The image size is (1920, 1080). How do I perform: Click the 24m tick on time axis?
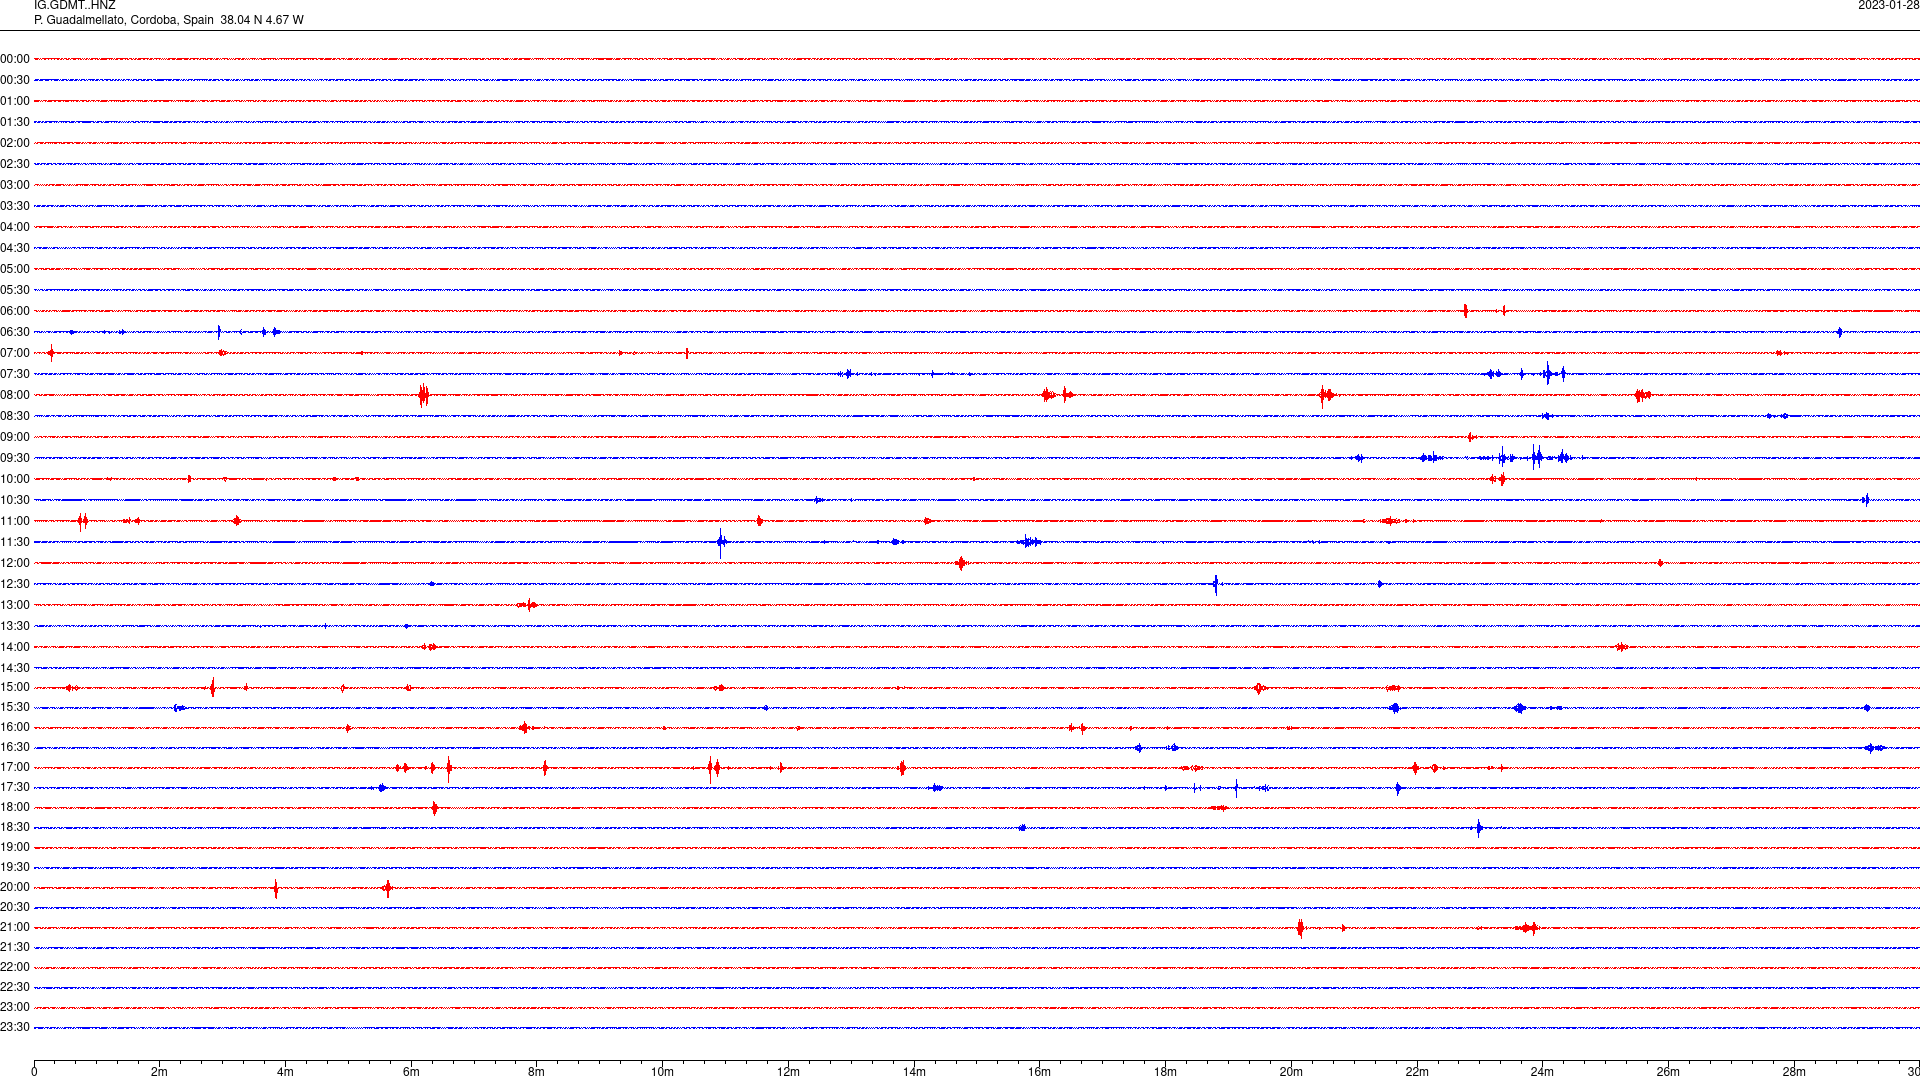pyautogui.click(x=1542, y=1072)
